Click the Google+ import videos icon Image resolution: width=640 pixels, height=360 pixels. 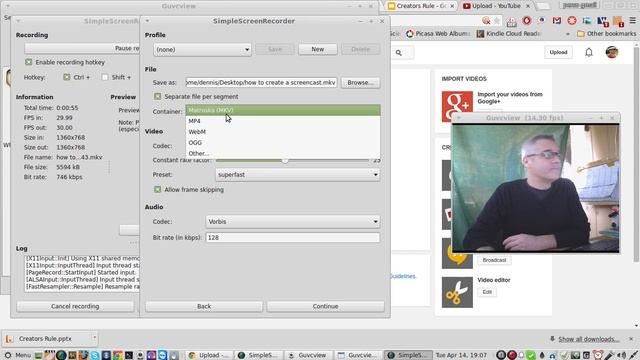point(457,106)
